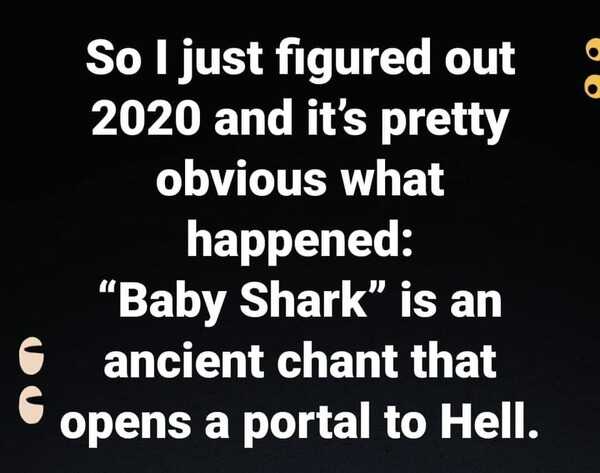Click the lower beige emoji shape
The image size is (600, 473).
coord(31,404)
